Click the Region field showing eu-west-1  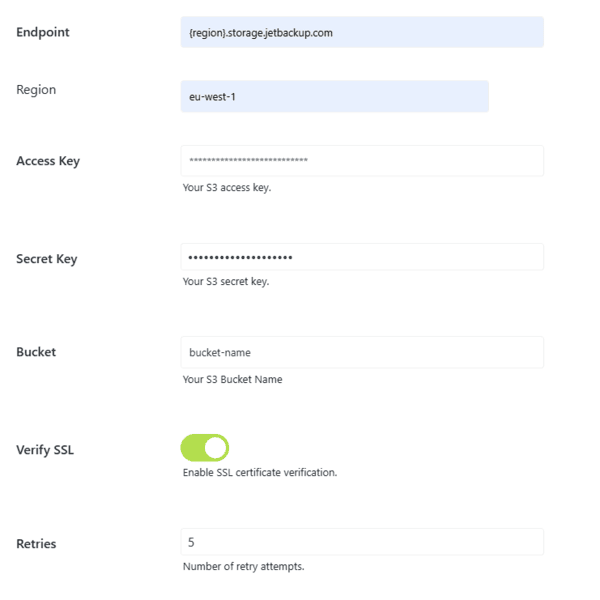pyautogui.click(x=334, y=96)
